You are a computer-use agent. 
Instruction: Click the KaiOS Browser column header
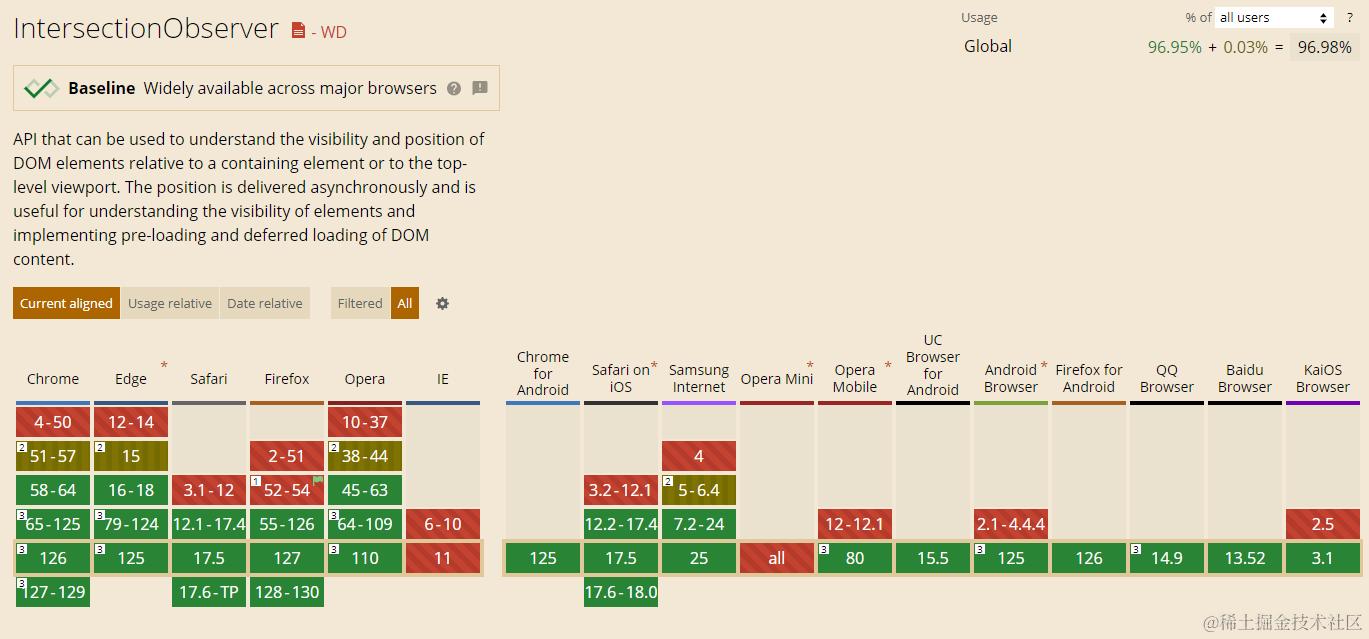1323,378
